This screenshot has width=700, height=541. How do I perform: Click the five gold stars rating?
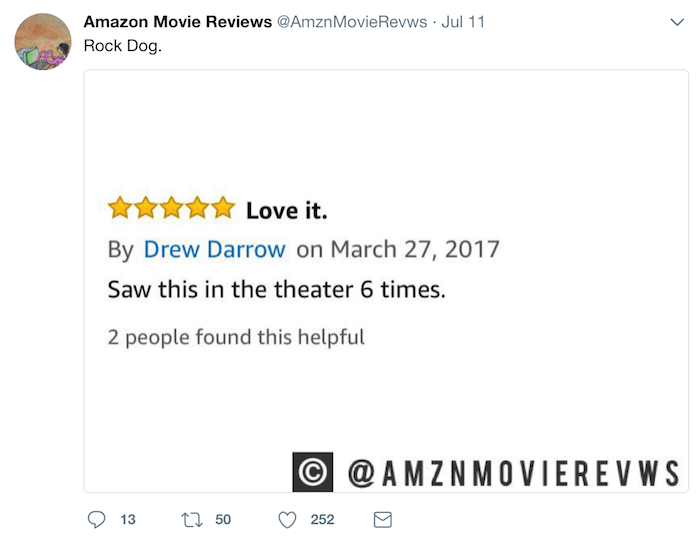point(171,208)
